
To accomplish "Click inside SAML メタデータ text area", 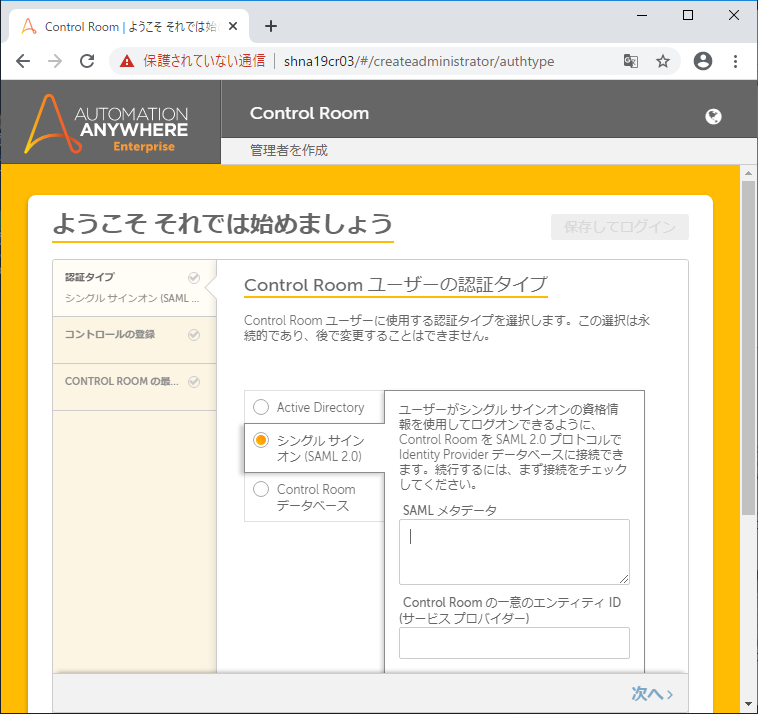I will pyautogui.click(x=514, y=552).
